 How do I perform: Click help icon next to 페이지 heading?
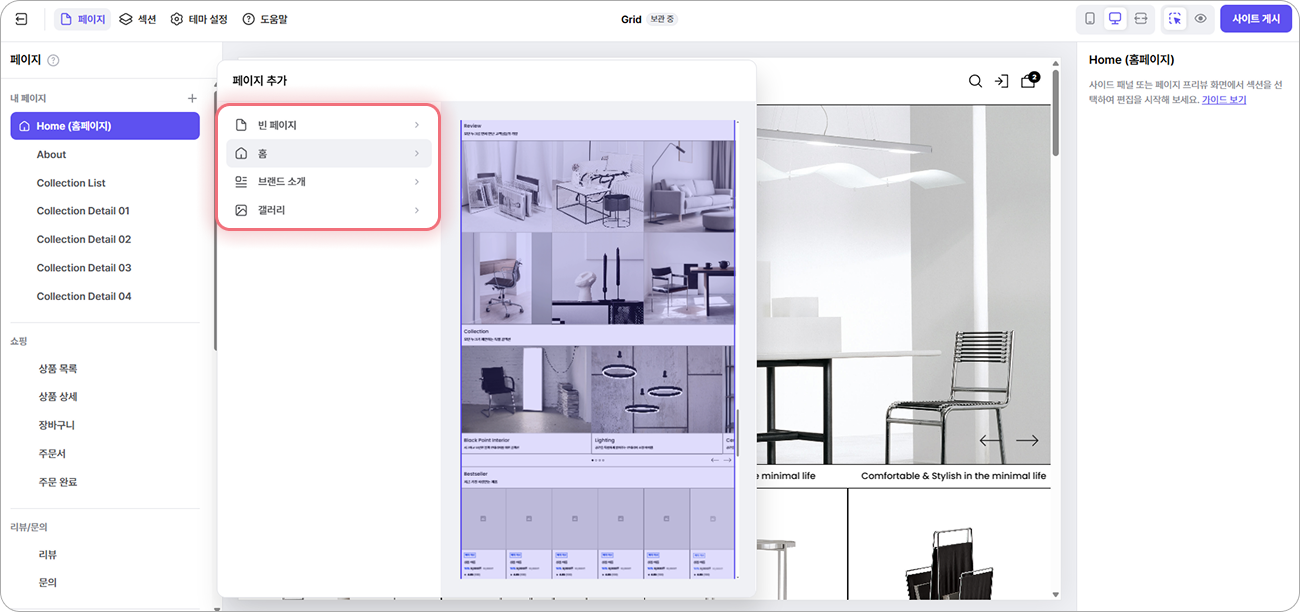point(53,60)
